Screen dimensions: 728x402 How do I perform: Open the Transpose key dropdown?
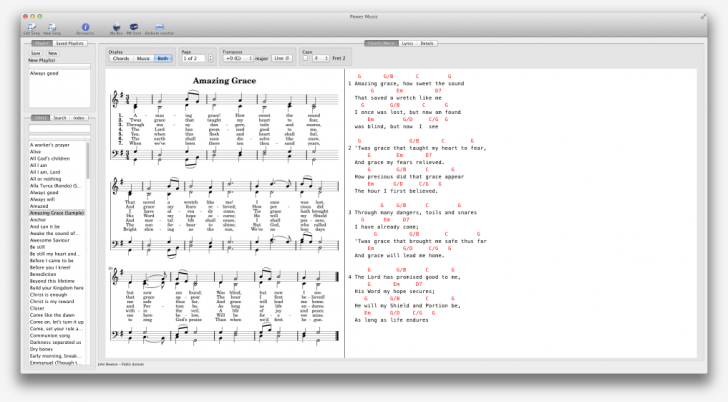click(x=238, y=58)
